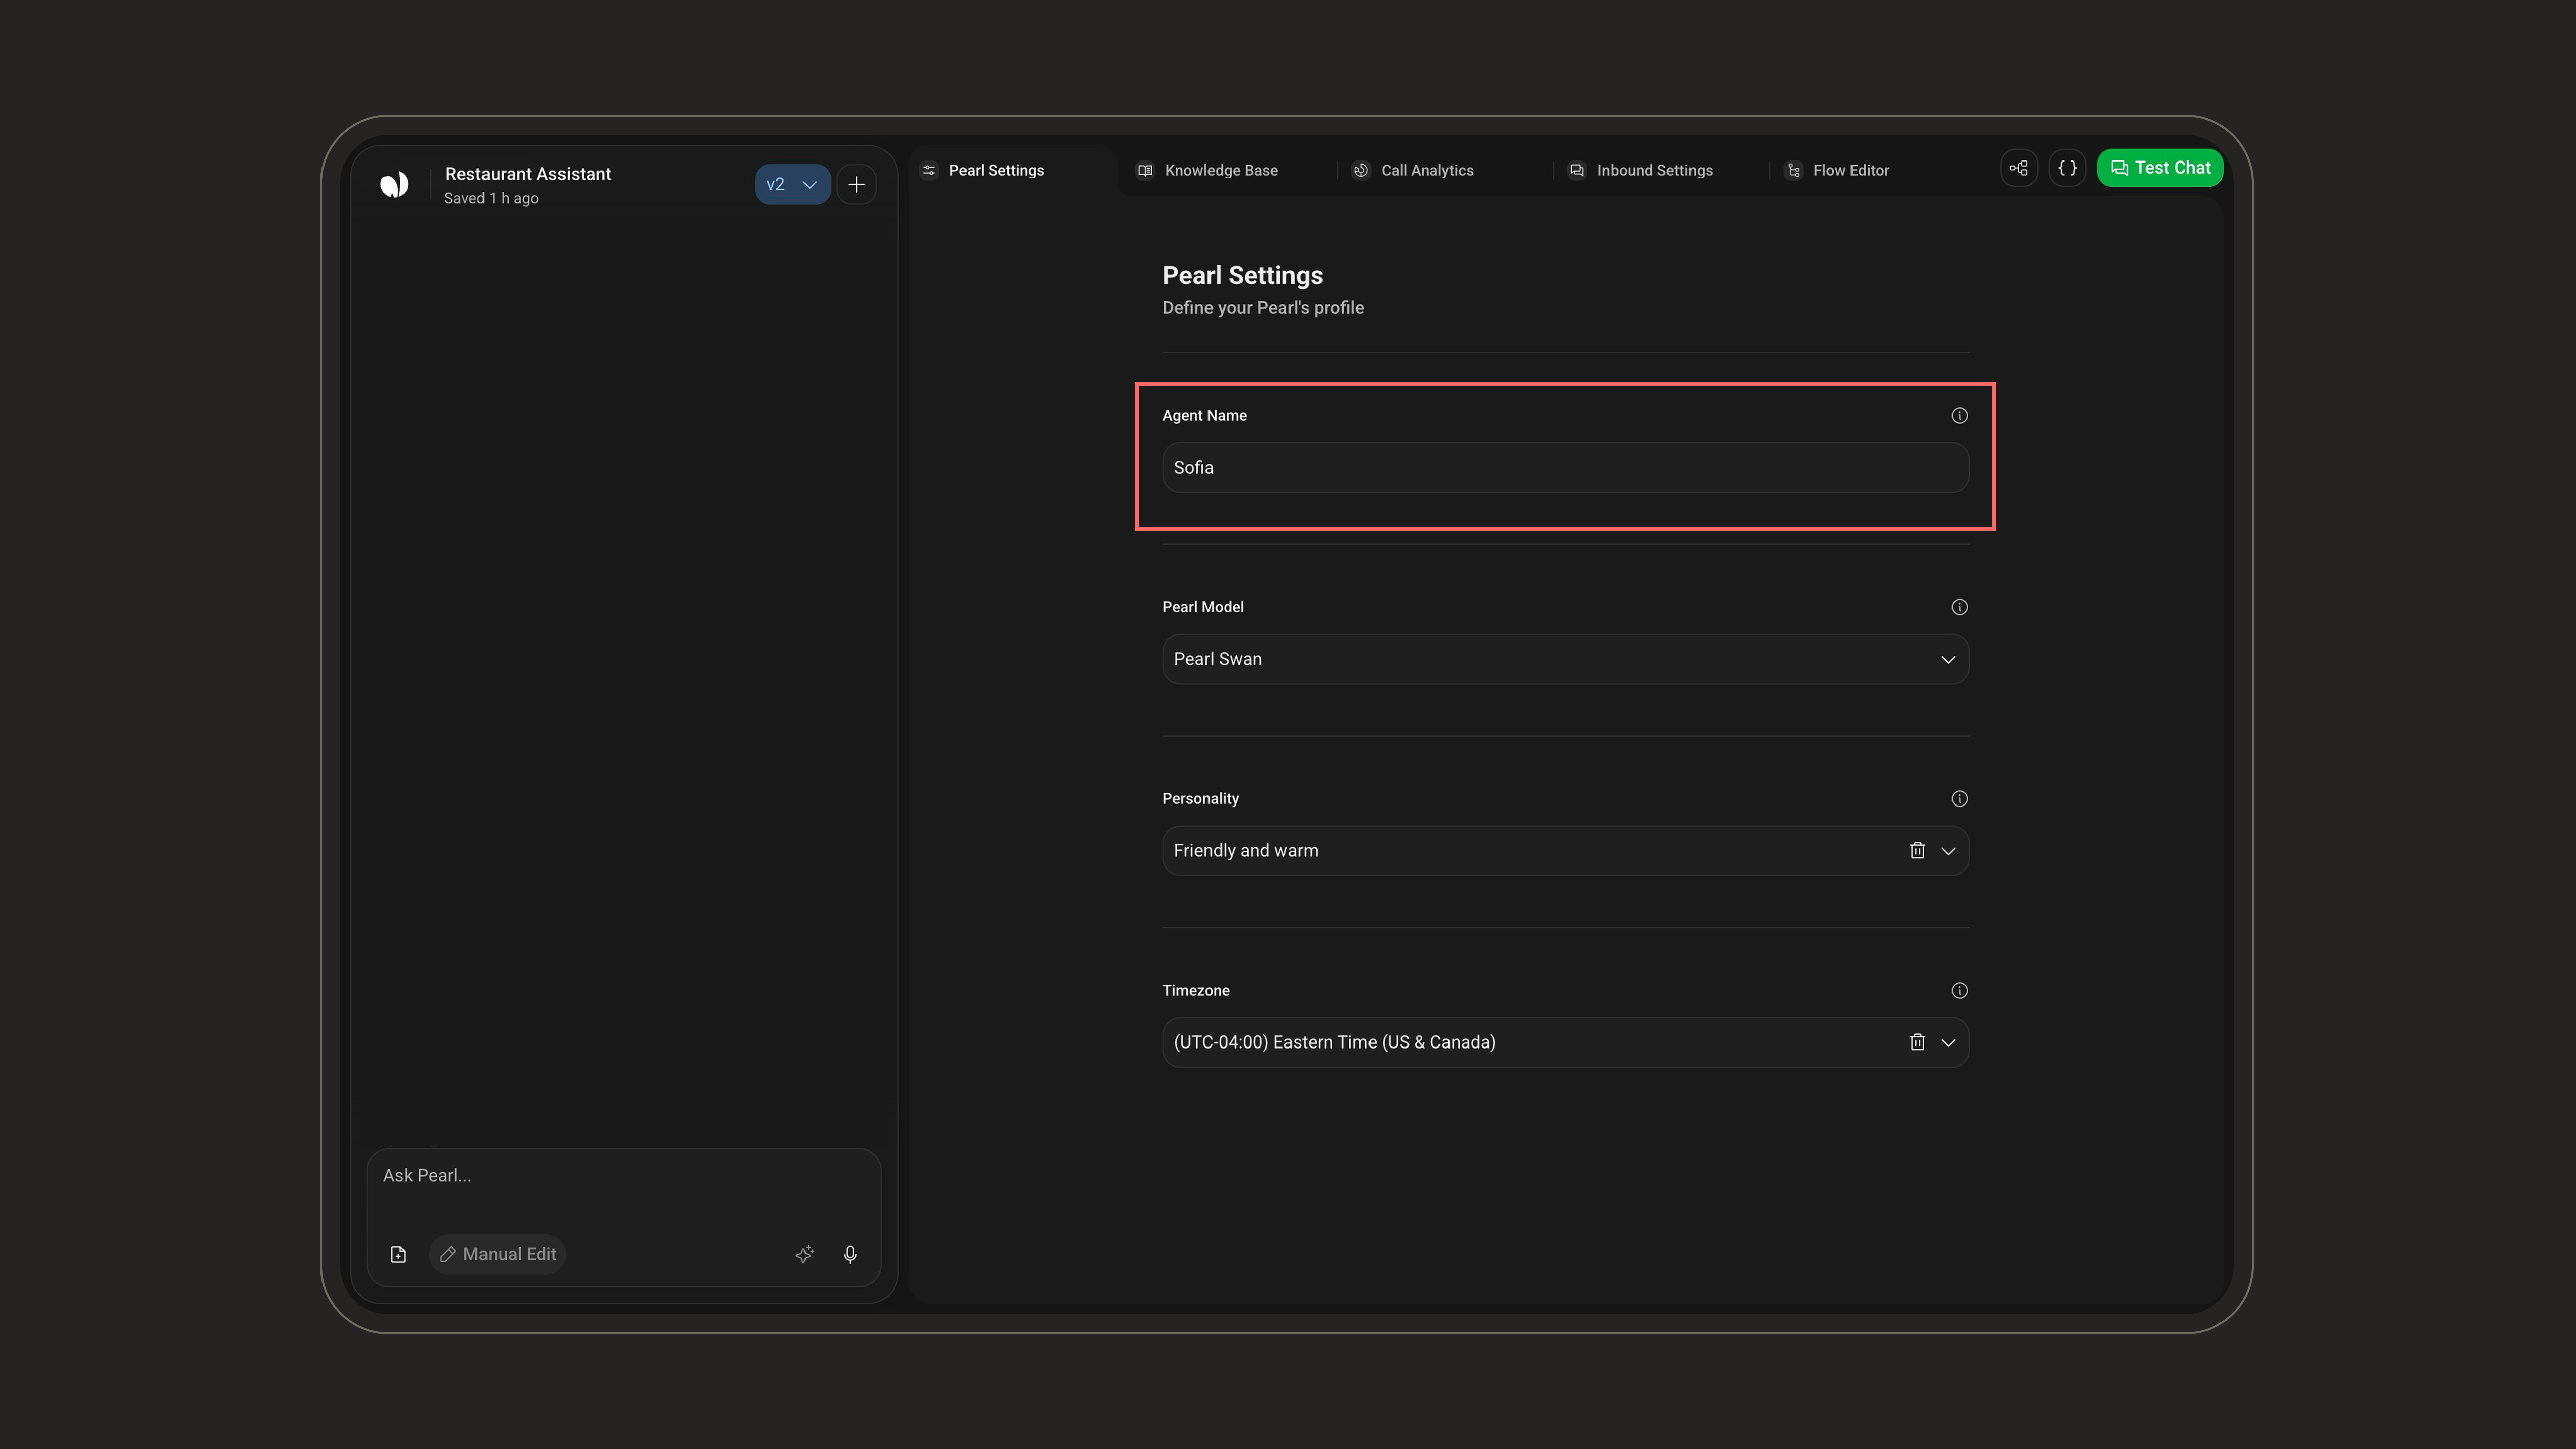2576x1449 pixels.
Task: Click 'Define your Pearl's profile' subtitle
Action: [x=1263, y=308]
